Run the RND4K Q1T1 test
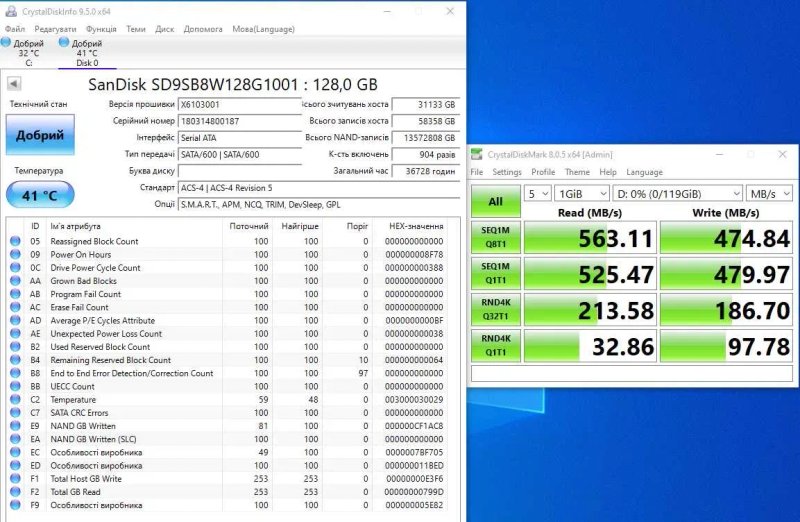This screenshot has height=522, width=800. (495, 345)
